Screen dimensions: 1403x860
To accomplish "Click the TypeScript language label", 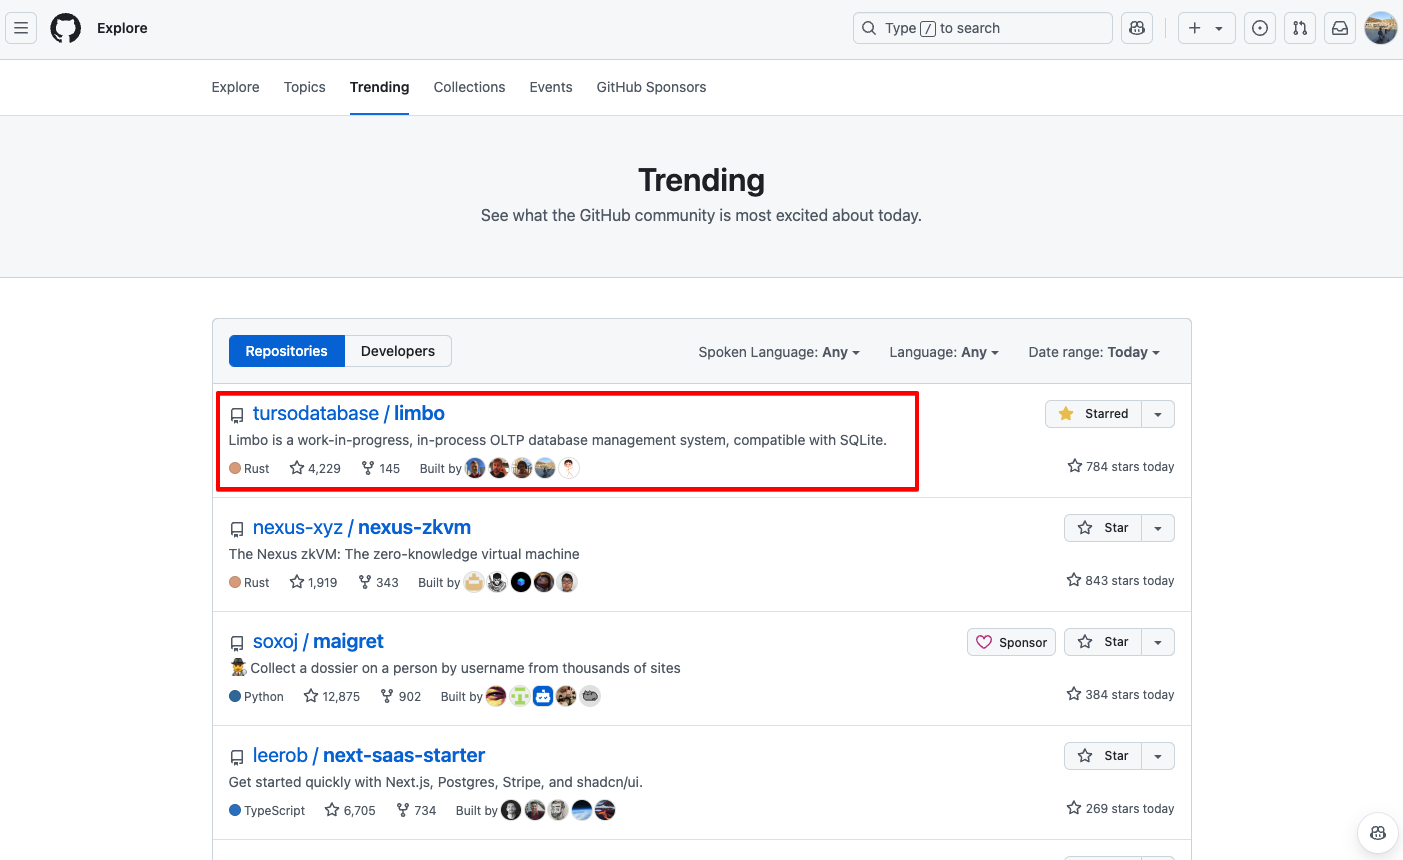I will (x=275, y=810).
